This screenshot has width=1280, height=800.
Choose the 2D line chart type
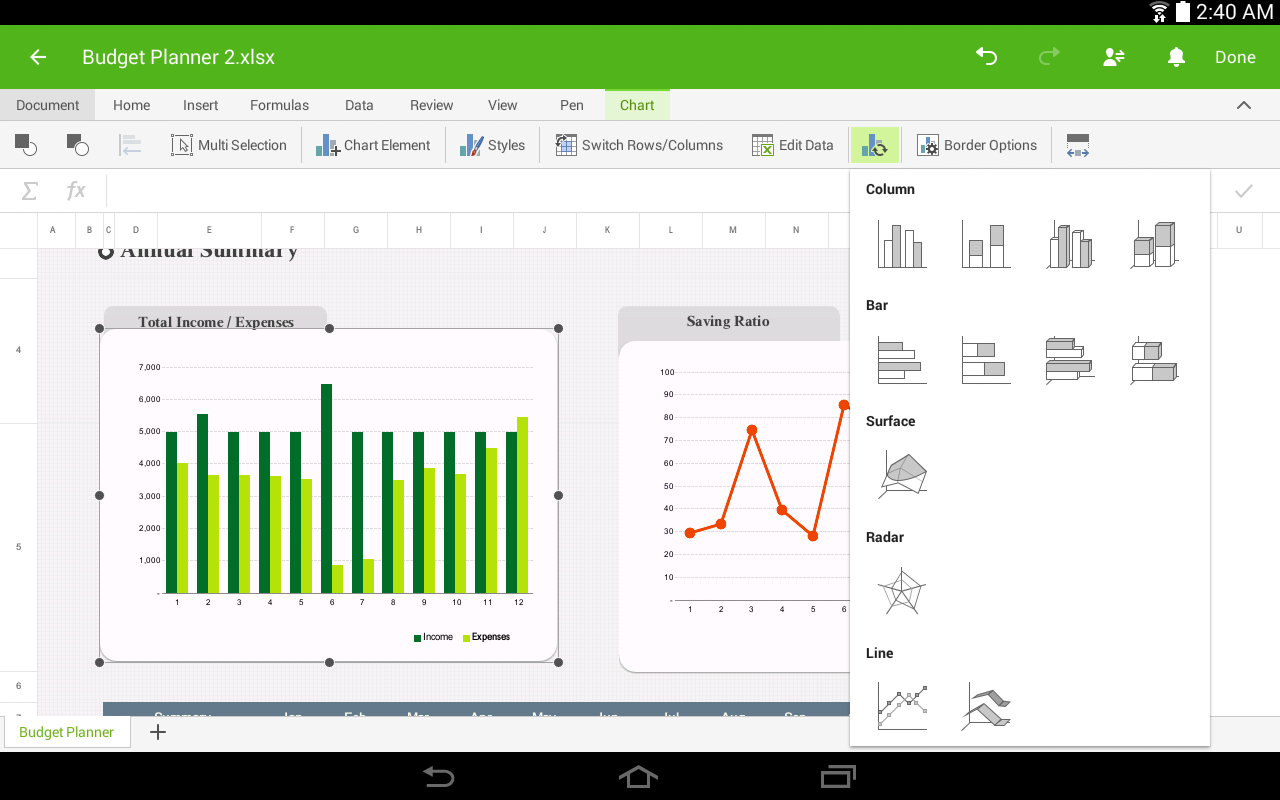point(902,706)
